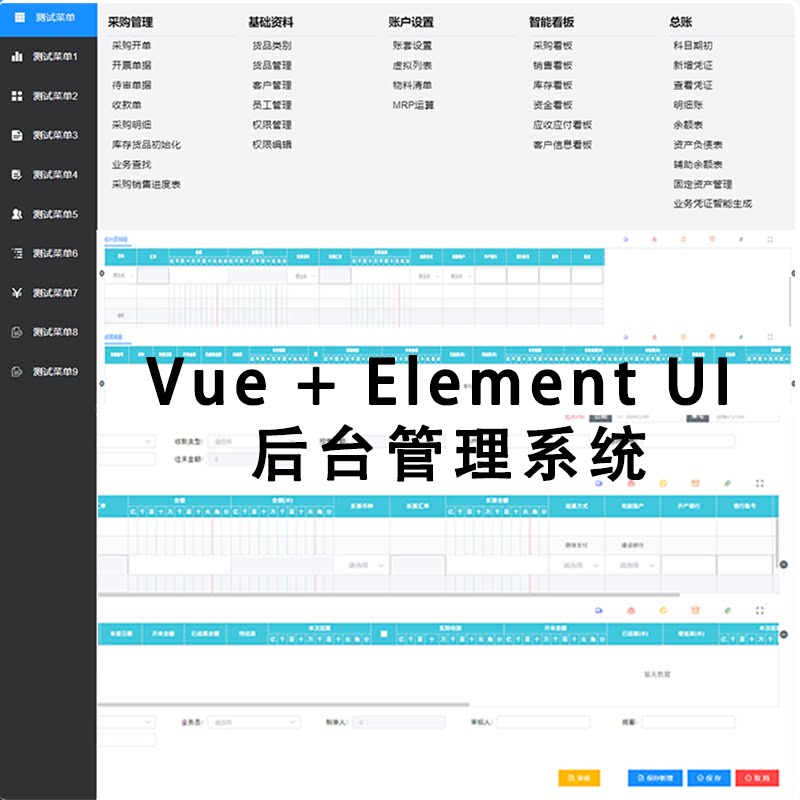Viewport: 800px width, 800px height.
Task: Open 权限编辑
Action: pos(272,145)
